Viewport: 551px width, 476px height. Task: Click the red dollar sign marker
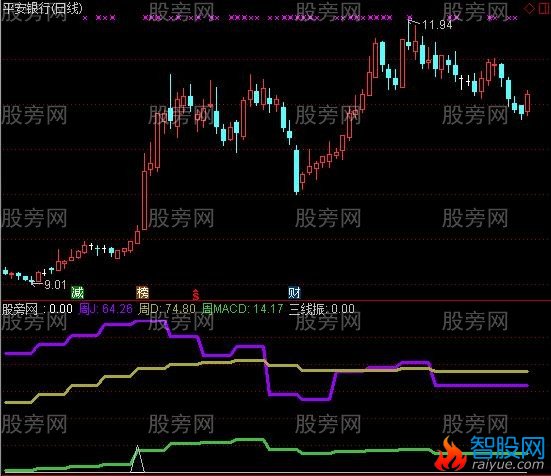click(x=196, y=294)
